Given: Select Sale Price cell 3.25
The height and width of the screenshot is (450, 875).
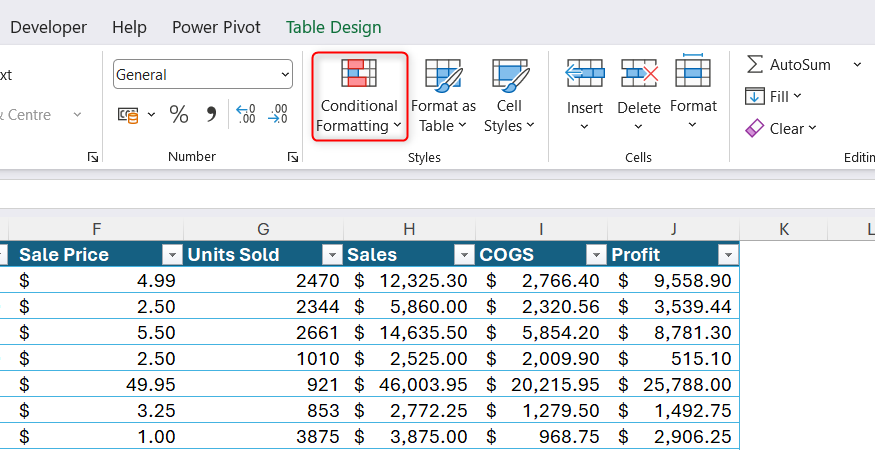Looking at the screenshot, I should click(x=96, y=410).
